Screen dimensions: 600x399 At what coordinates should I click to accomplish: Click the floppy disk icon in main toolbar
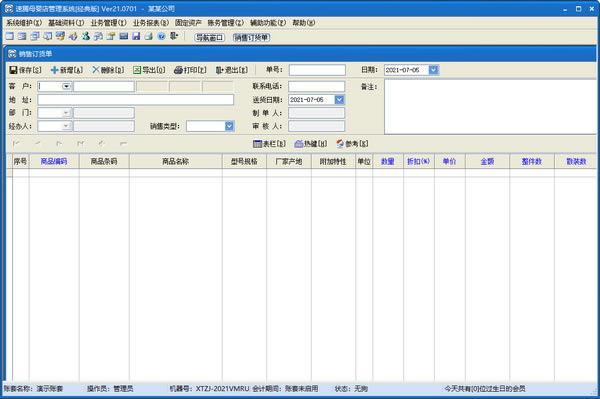click(136, 36)
